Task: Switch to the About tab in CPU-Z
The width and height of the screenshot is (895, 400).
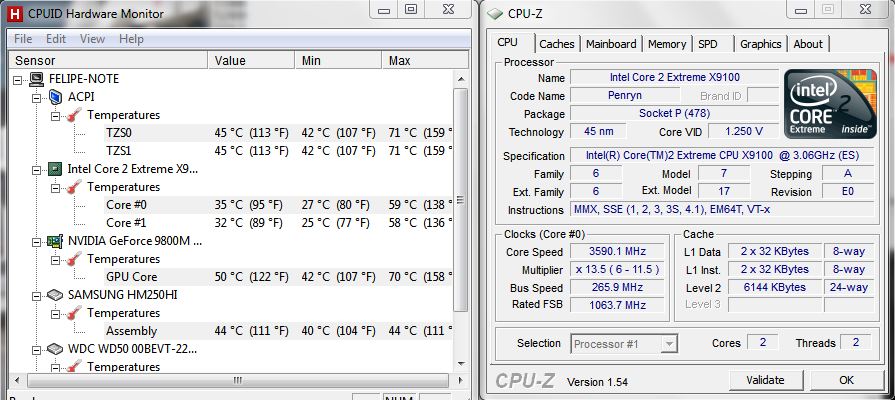Action: 808,44
